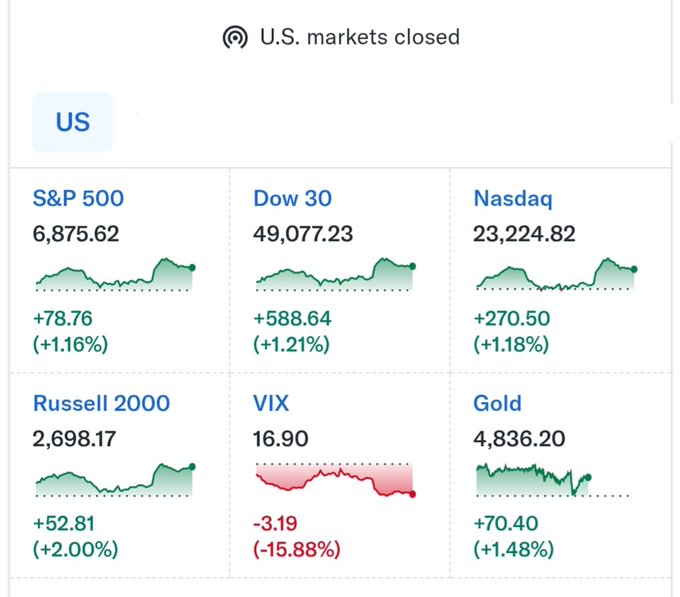
Task: Click the broadcast icon beside U.S. markets closed
Action: click(235, 38)
